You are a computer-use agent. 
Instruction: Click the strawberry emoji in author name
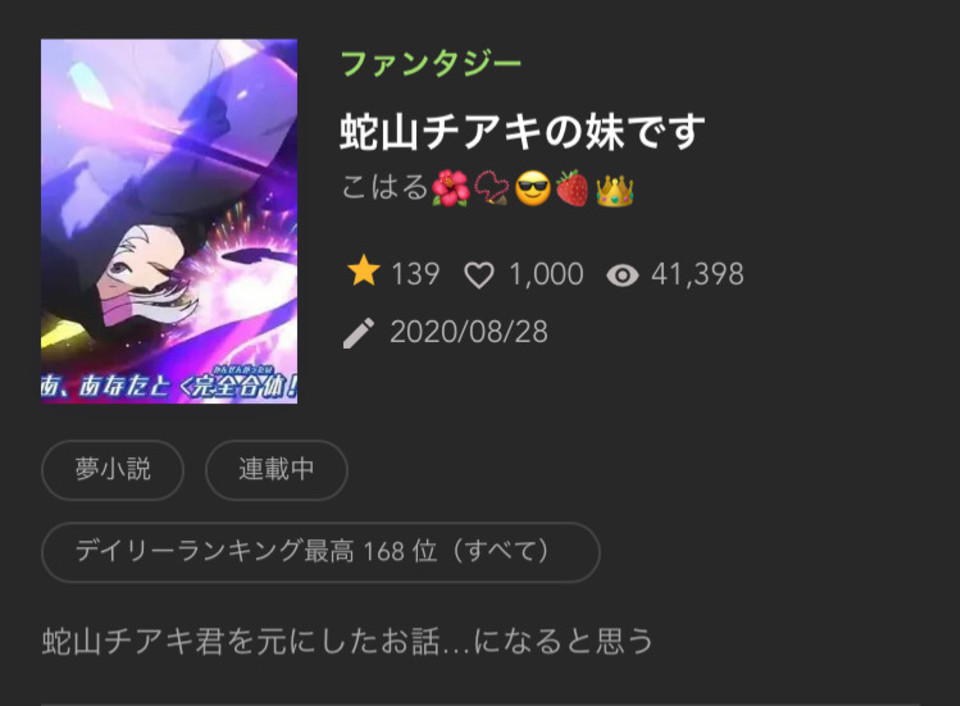pyautogui.click(x=572, y=188)
